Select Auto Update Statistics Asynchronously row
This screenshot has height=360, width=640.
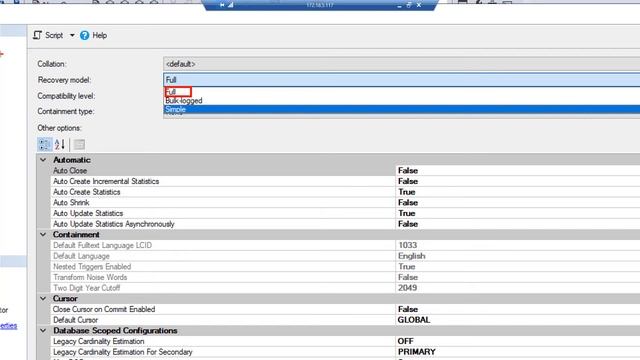(x=223, y=224)
